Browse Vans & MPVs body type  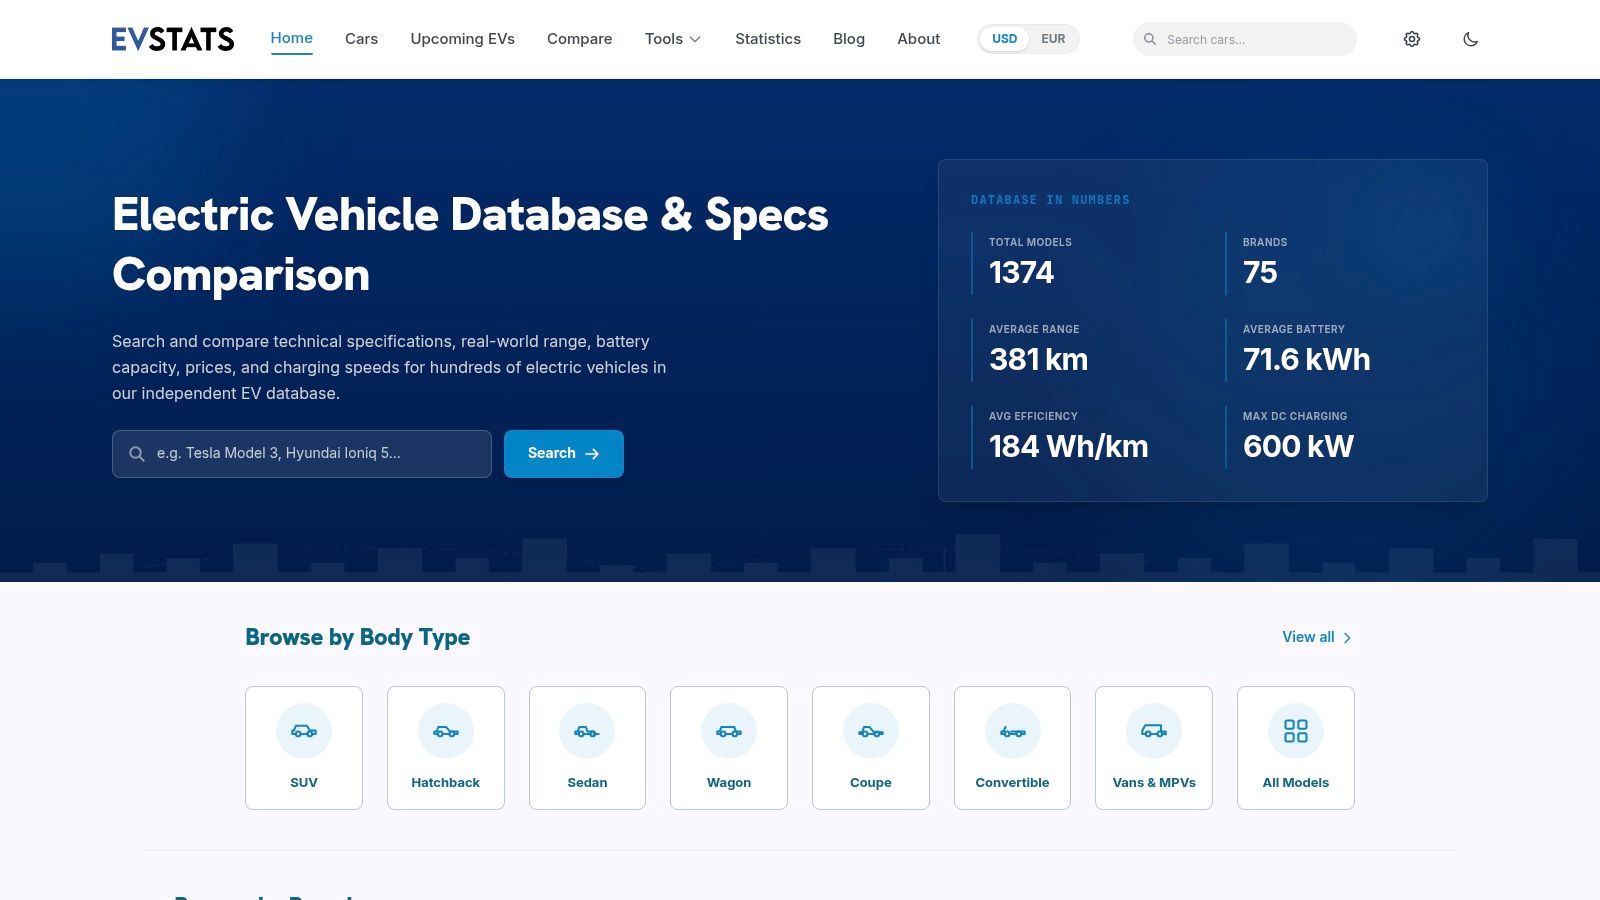click(x=1154, y=748)
